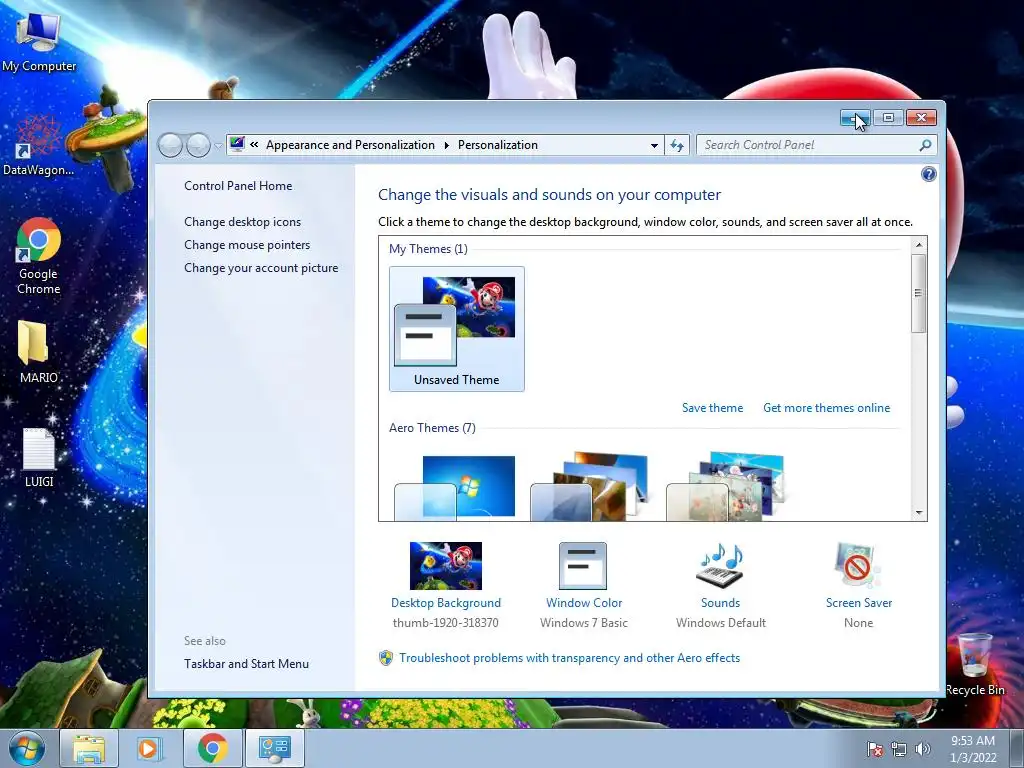Click the Save theme link
Image resolution: width=1024 pixels, height=768 pixels.
pyautogui.click(x=712, y=408)
